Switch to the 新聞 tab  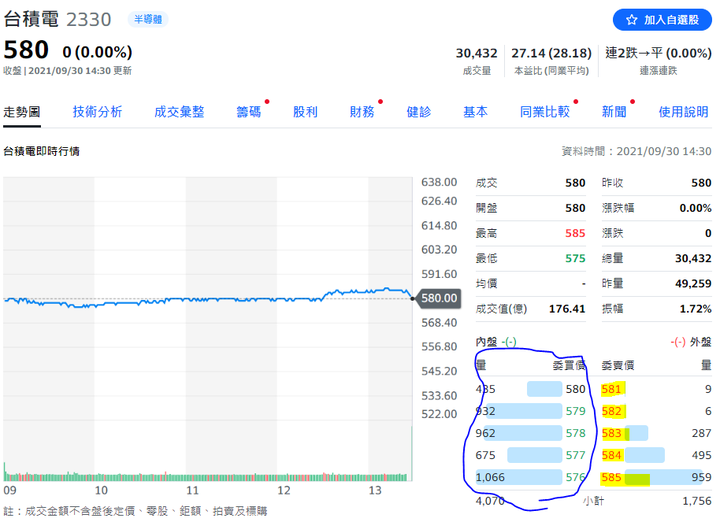(x=614, y=112)
